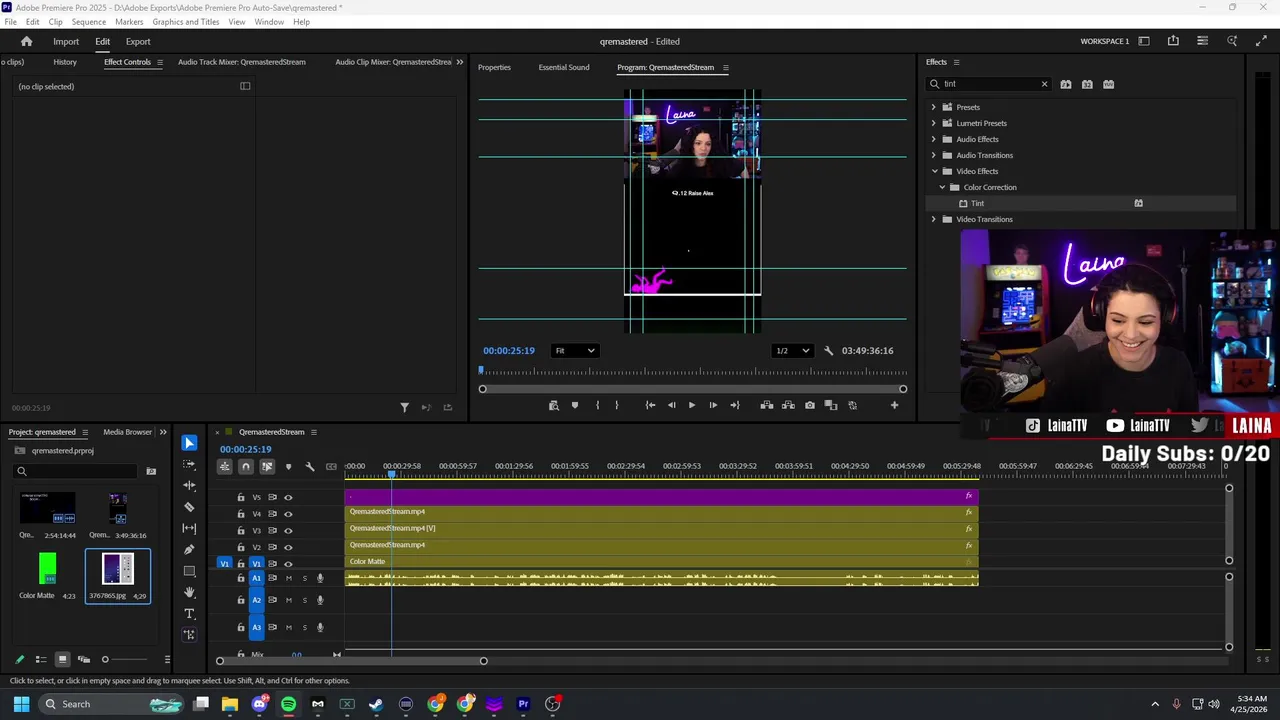The height and width of the screenshot is (720, 1280).
Task: Expand the Audio Effects folder
Action: (x=934, y=139)
